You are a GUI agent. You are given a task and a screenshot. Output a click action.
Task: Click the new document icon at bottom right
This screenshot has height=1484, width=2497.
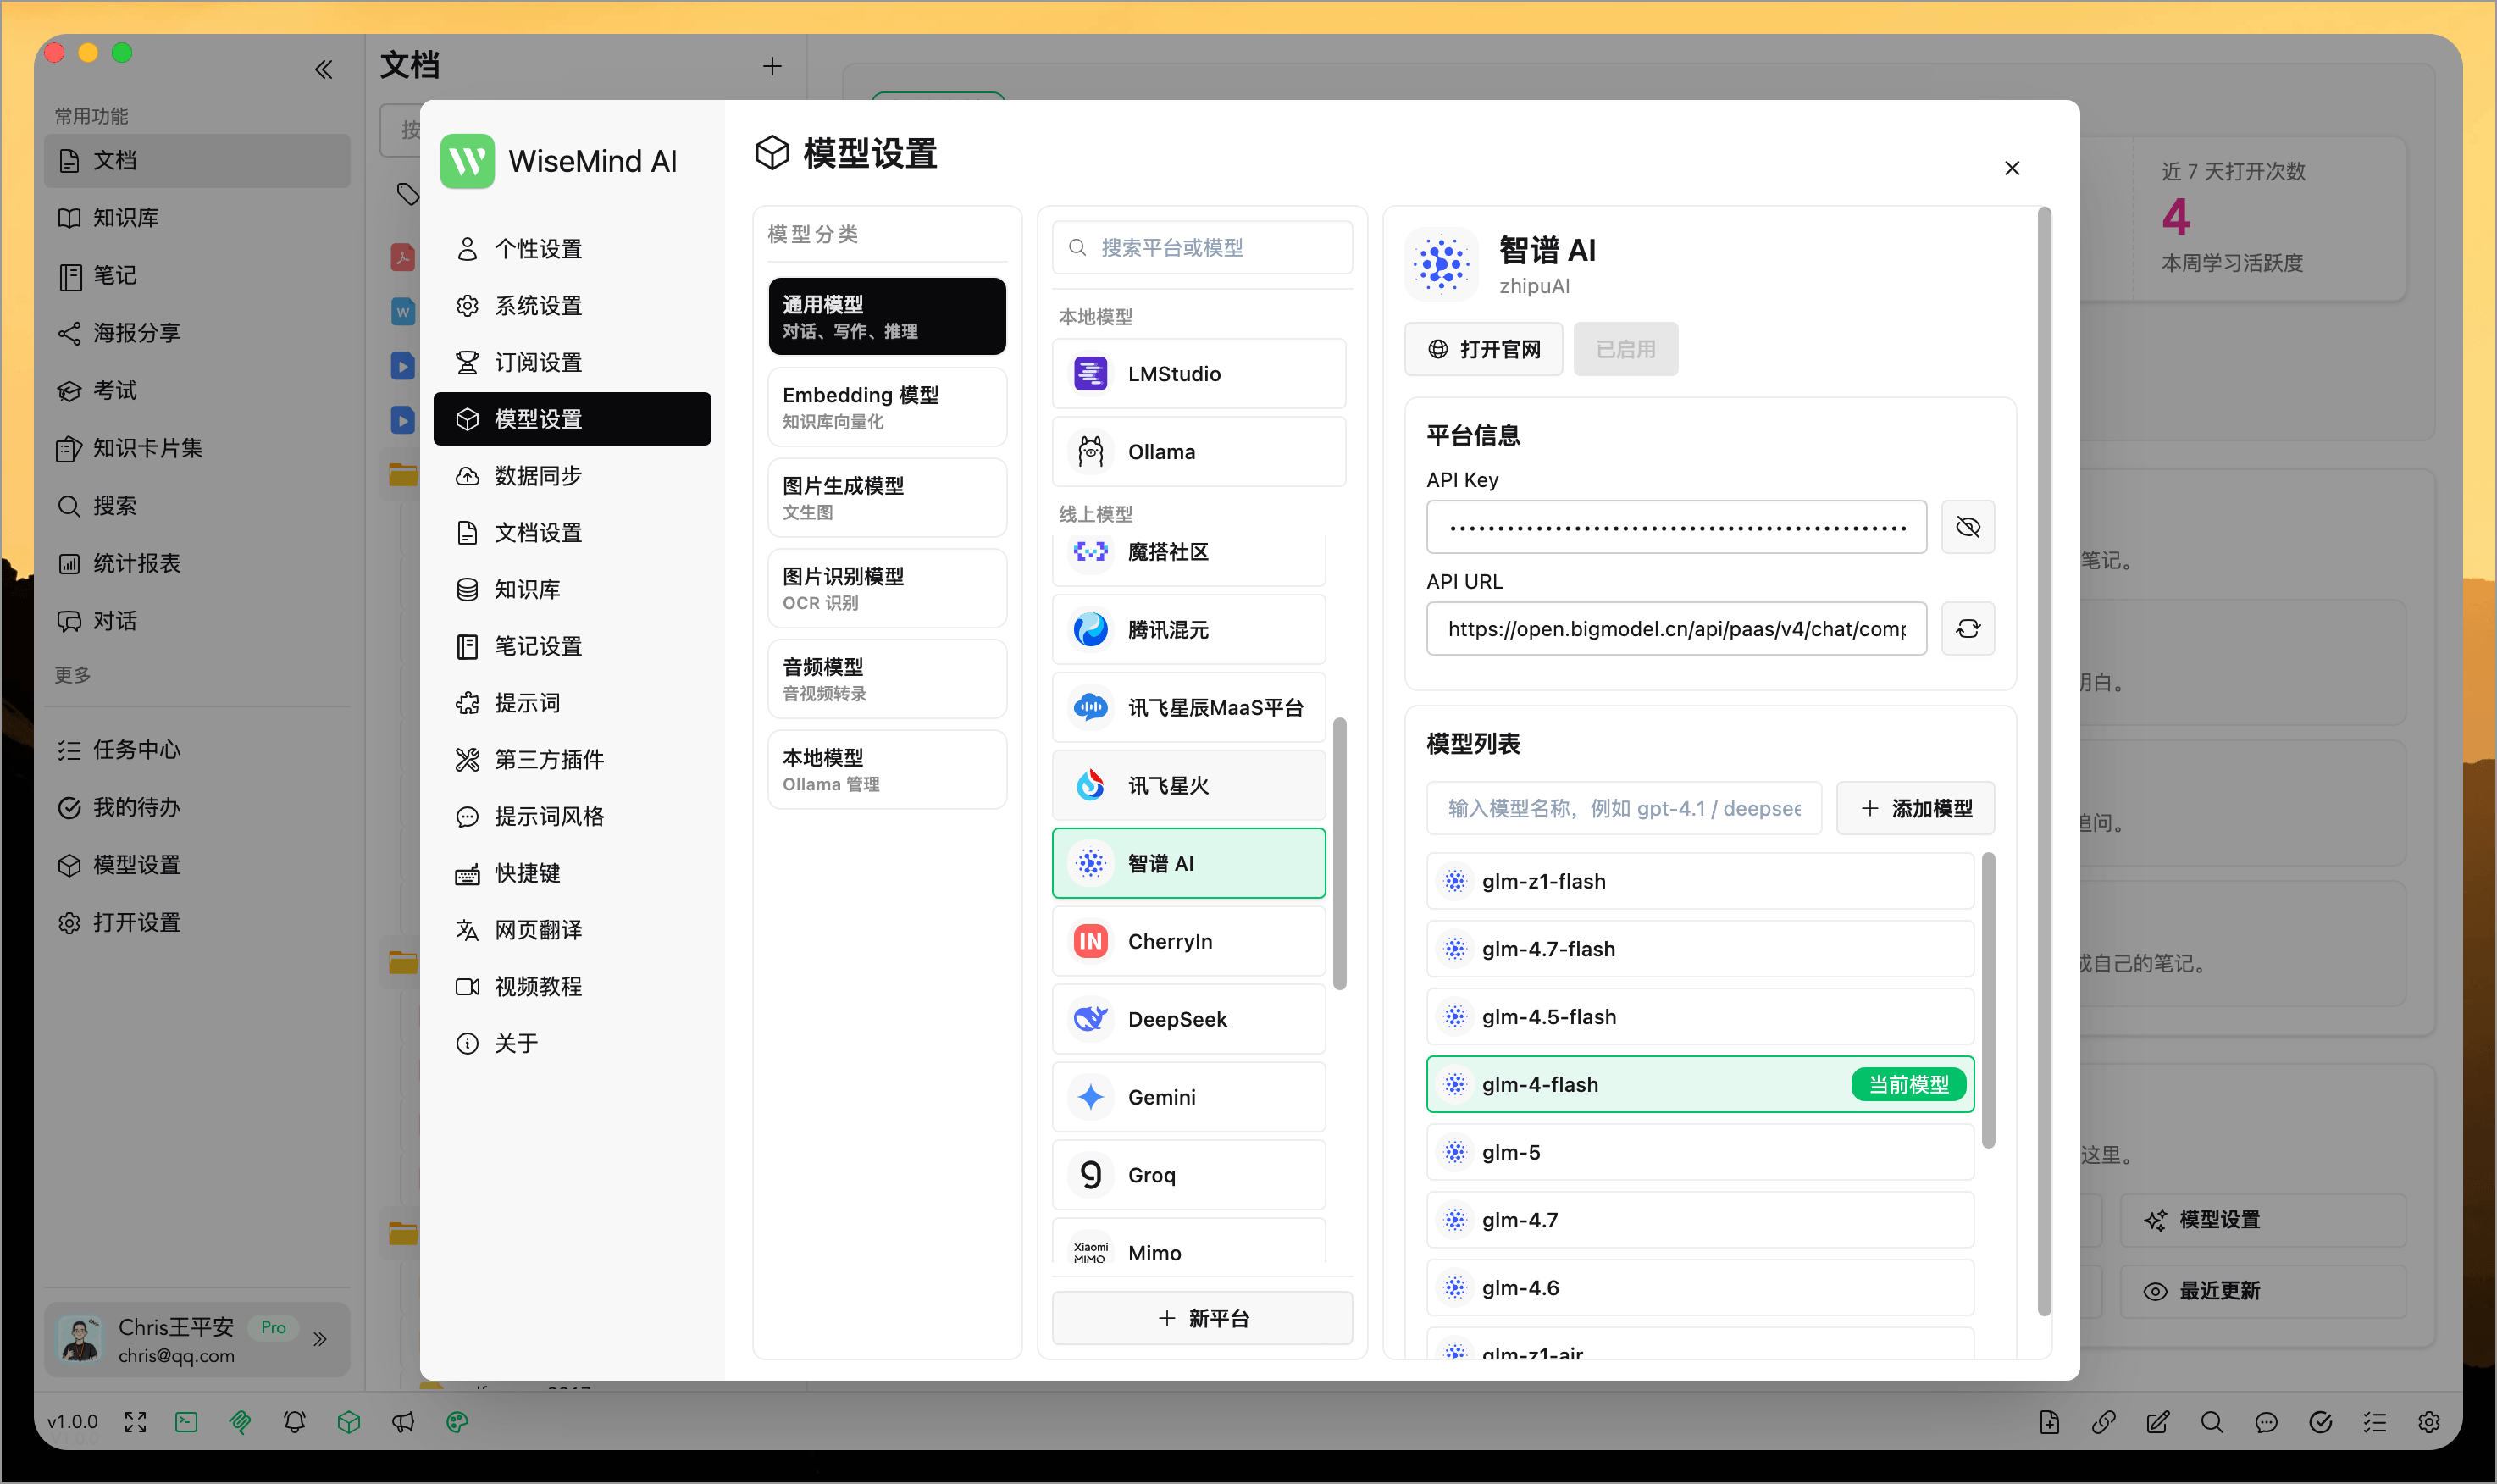click(2049, 1421)
